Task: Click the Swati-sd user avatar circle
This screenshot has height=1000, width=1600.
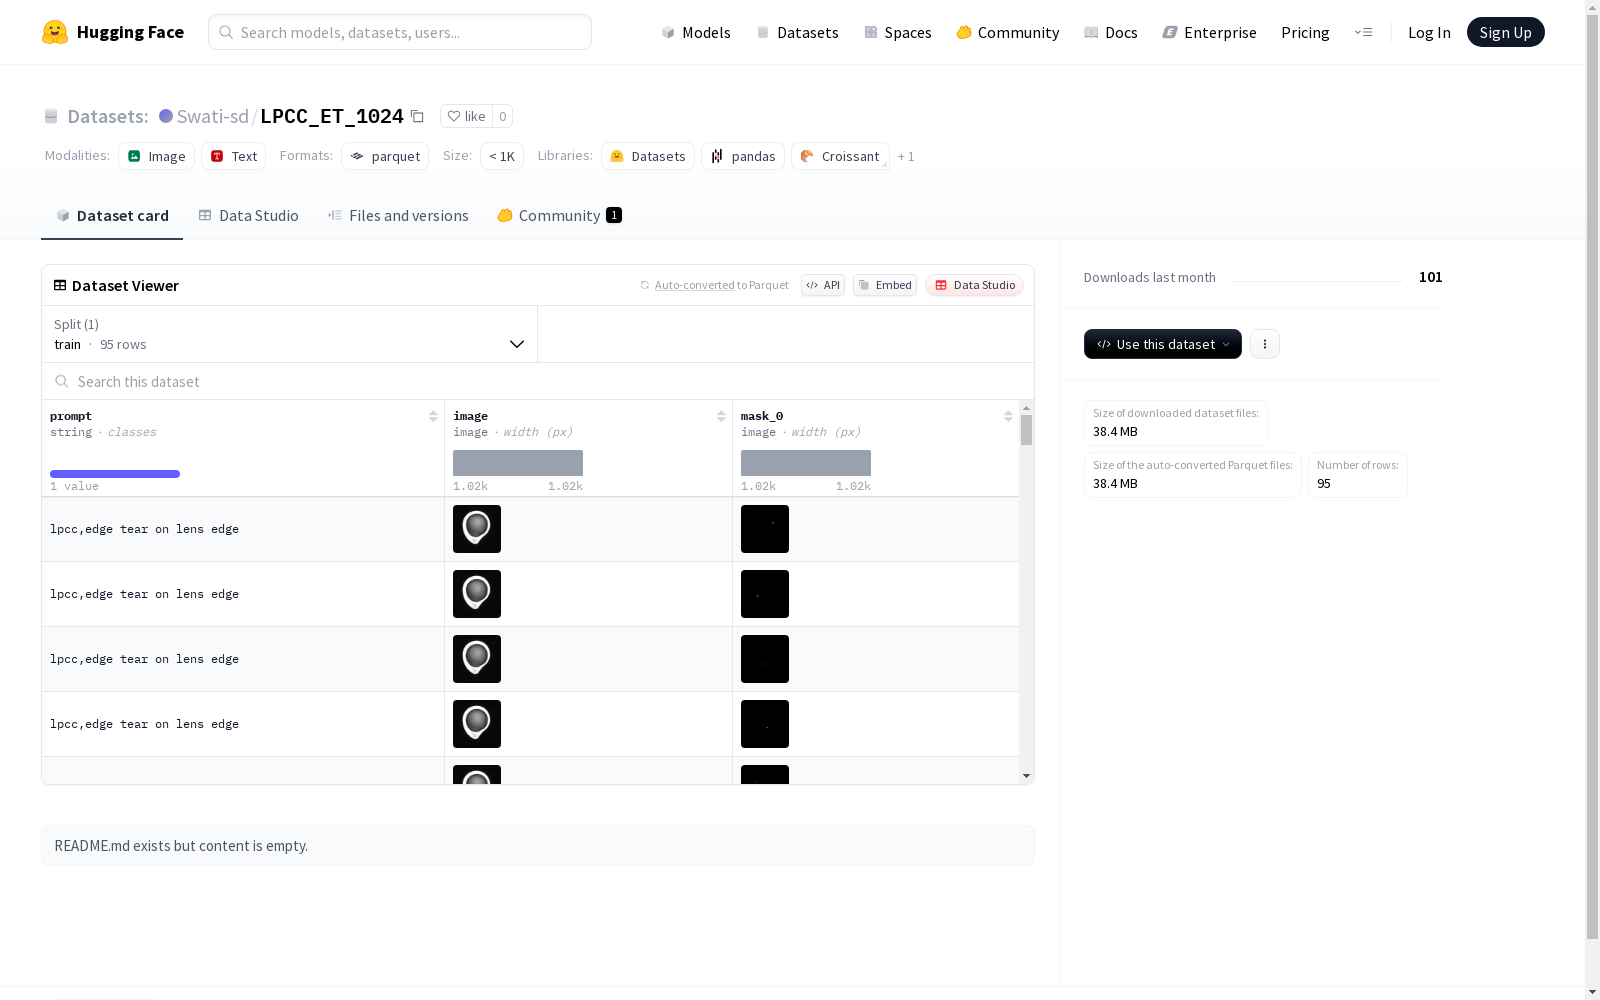Action: [166, 116]
